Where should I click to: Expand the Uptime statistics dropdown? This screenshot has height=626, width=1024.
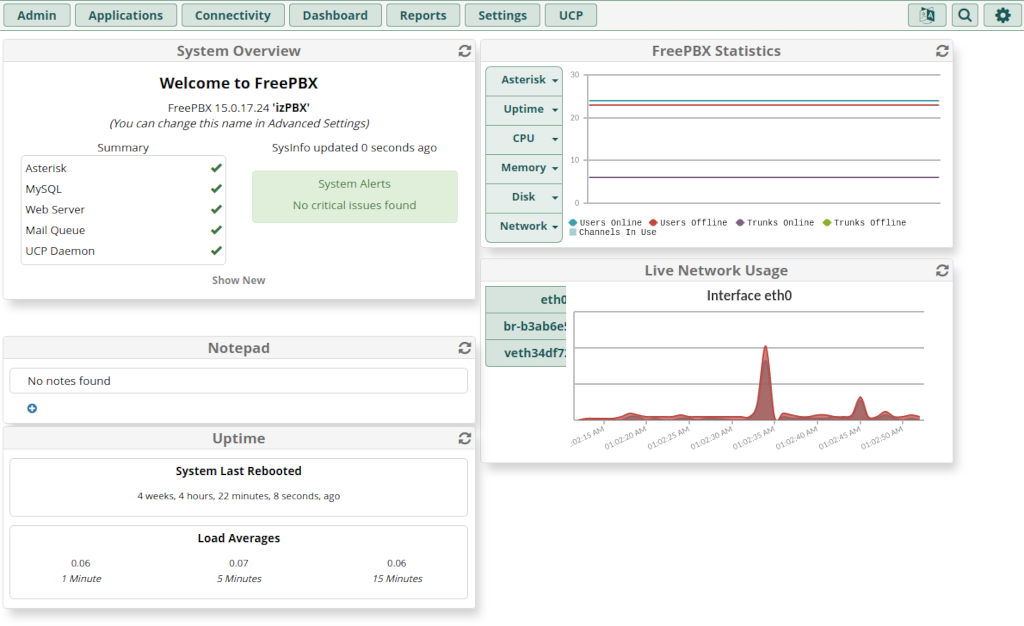[524, 110]
